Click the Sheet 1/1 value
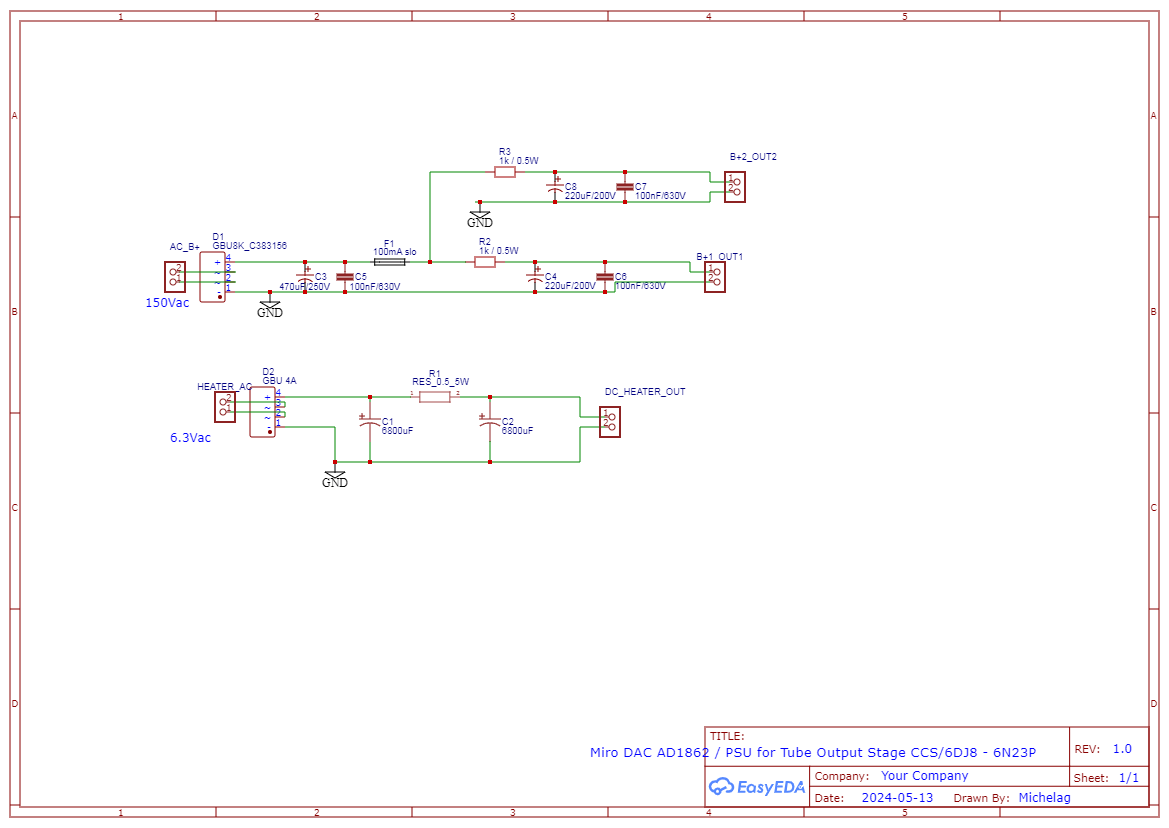1169x828 pixels. [1129, 778]
